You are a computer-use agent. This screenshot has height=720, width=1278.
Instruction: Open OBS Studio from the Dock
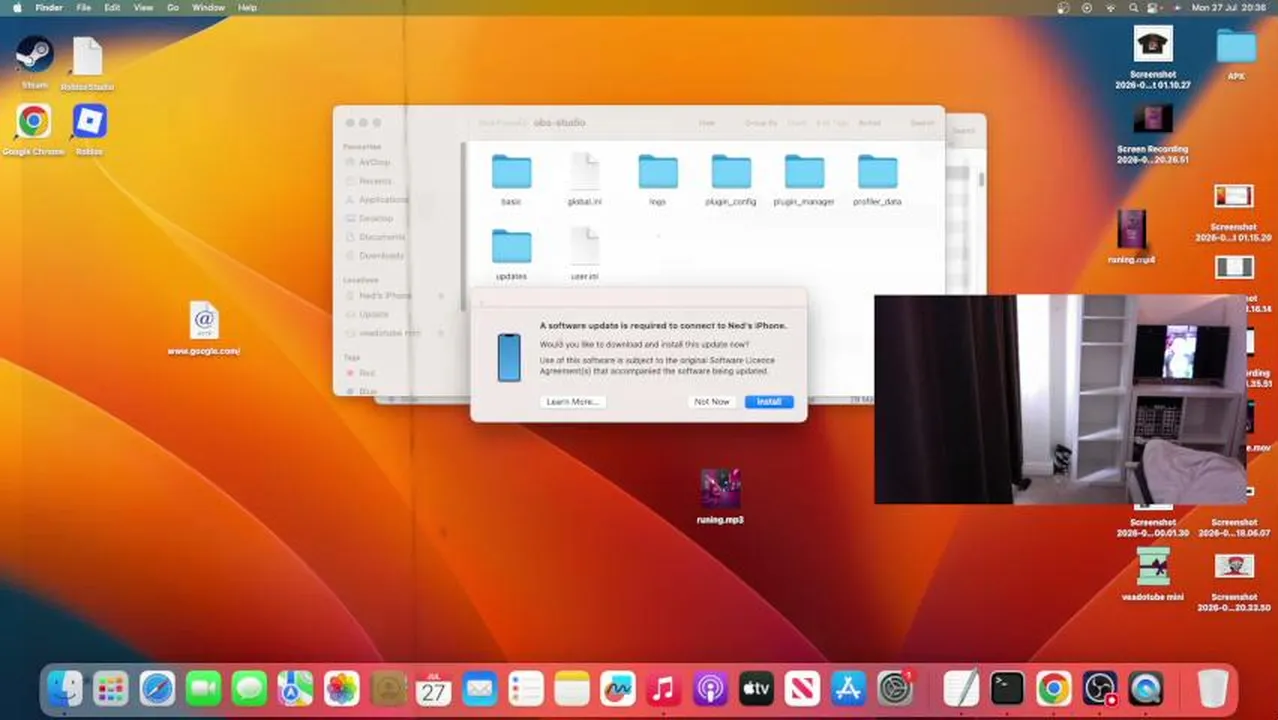[1099, 688]
